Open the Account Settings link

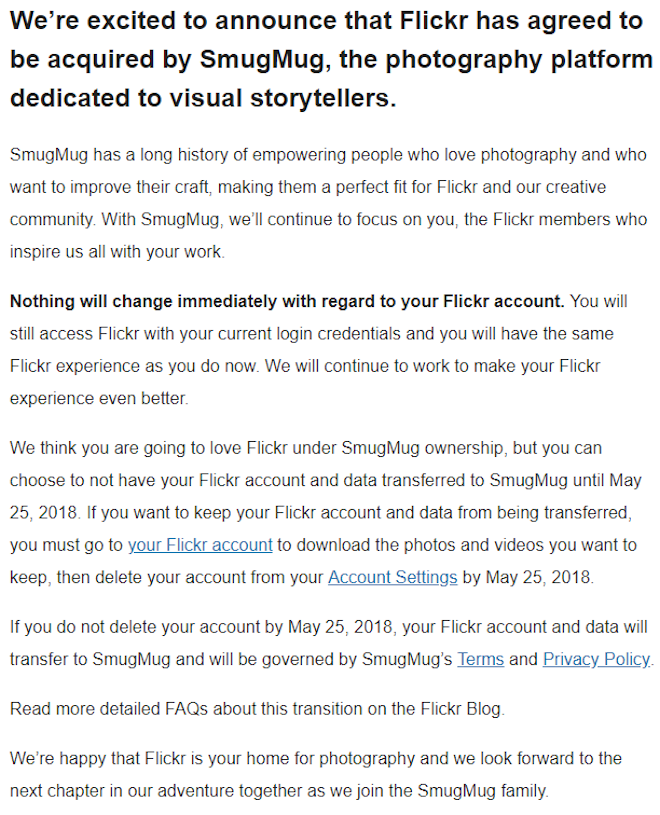pos(392,577)
